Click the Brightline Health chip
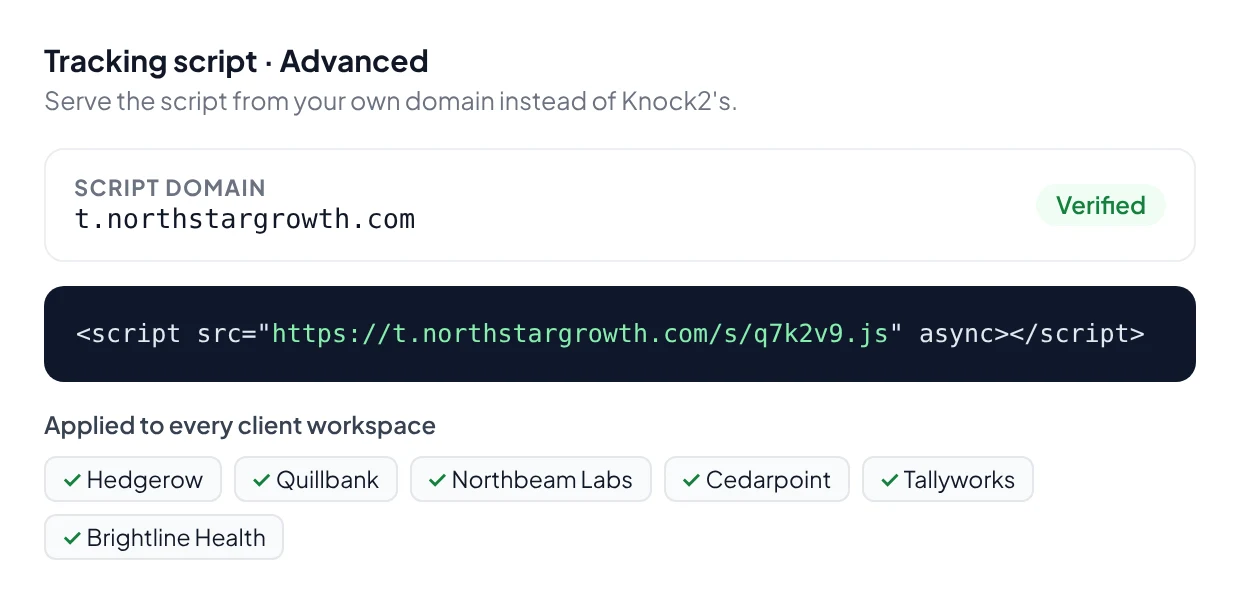This screenshot has height=604, width=1240. pos(164,538)
